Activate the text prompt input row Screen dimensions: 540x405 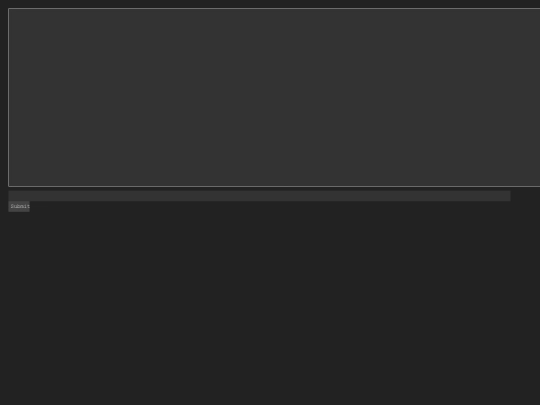[x=259, y=196]
